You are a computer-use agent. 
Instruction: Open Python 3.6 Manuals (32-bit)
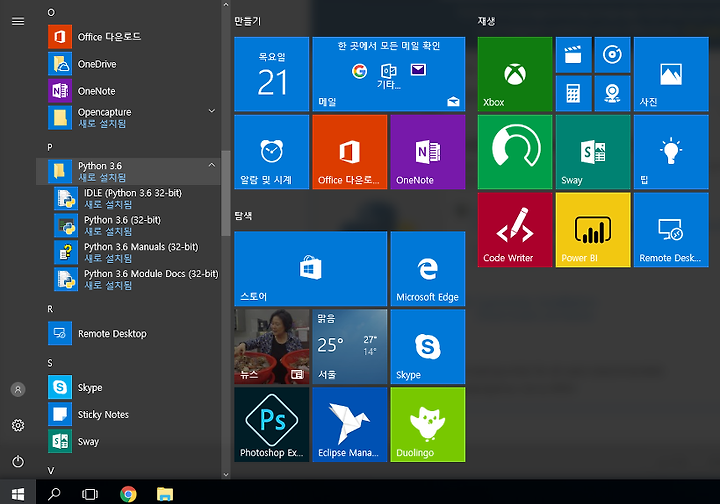[128, 252]
